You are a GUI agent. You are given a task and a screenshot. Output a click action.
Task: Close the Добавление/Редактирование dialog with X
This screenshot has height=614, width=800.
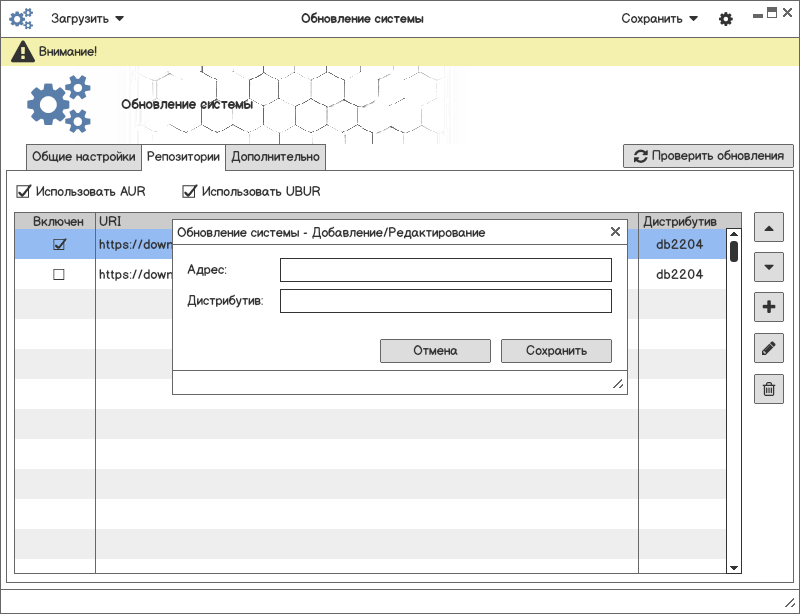(615, 232)
